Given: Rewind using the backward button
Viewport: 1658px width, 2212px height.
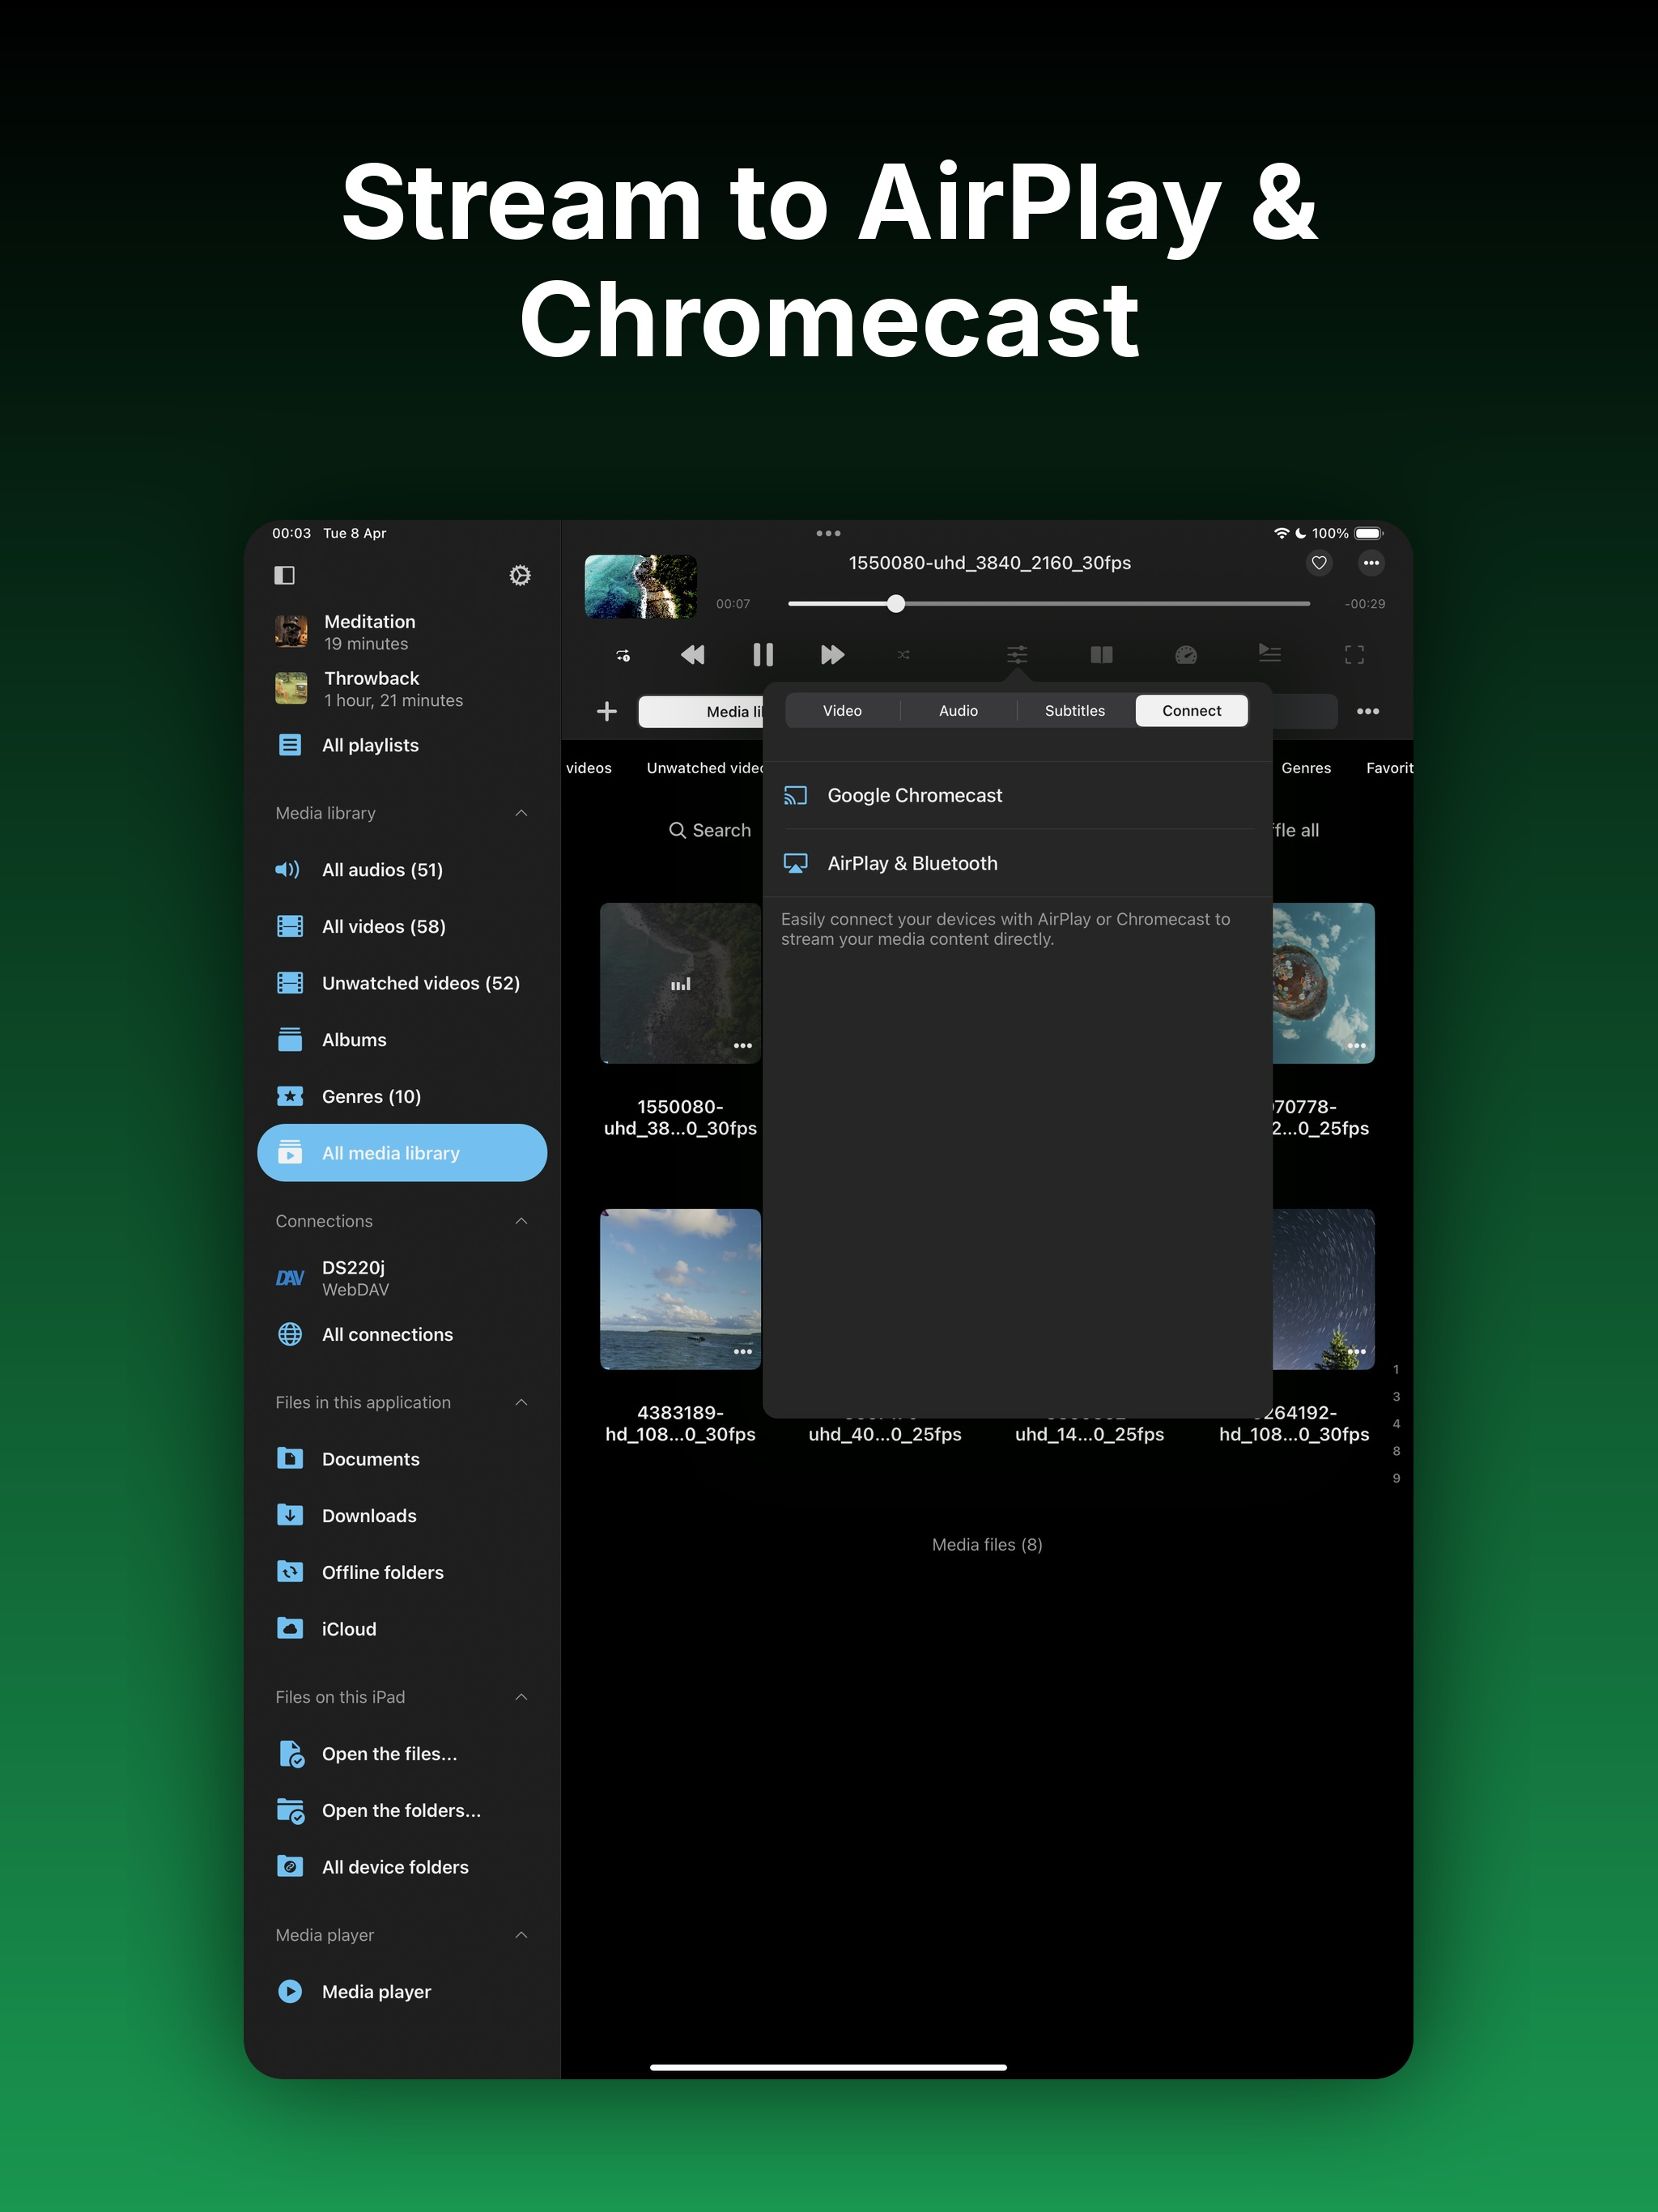Looking at the screenshot, I should 692,655.
